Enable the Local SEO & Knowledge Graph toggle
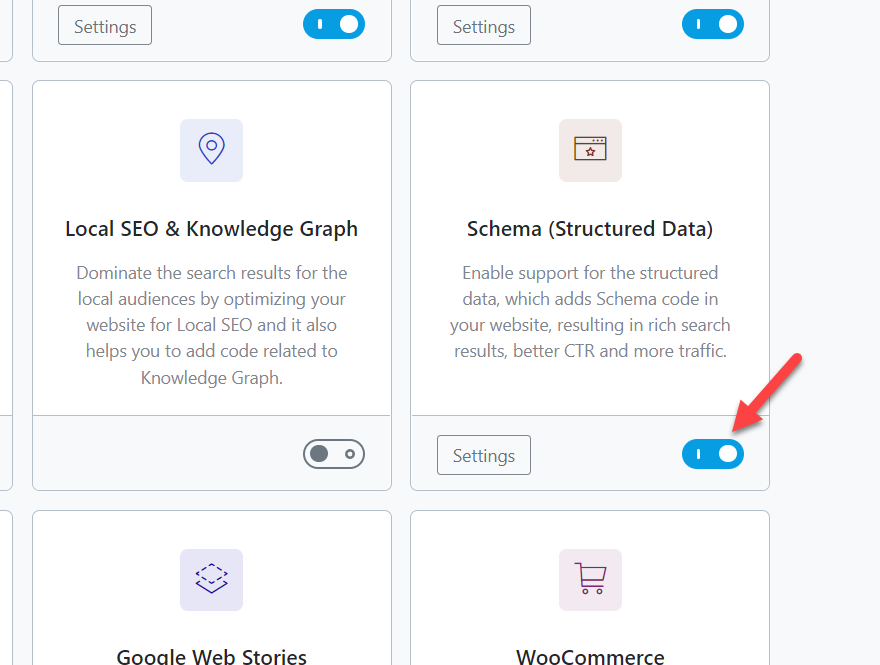The image size is (880, 665). [x=334, y=454]
